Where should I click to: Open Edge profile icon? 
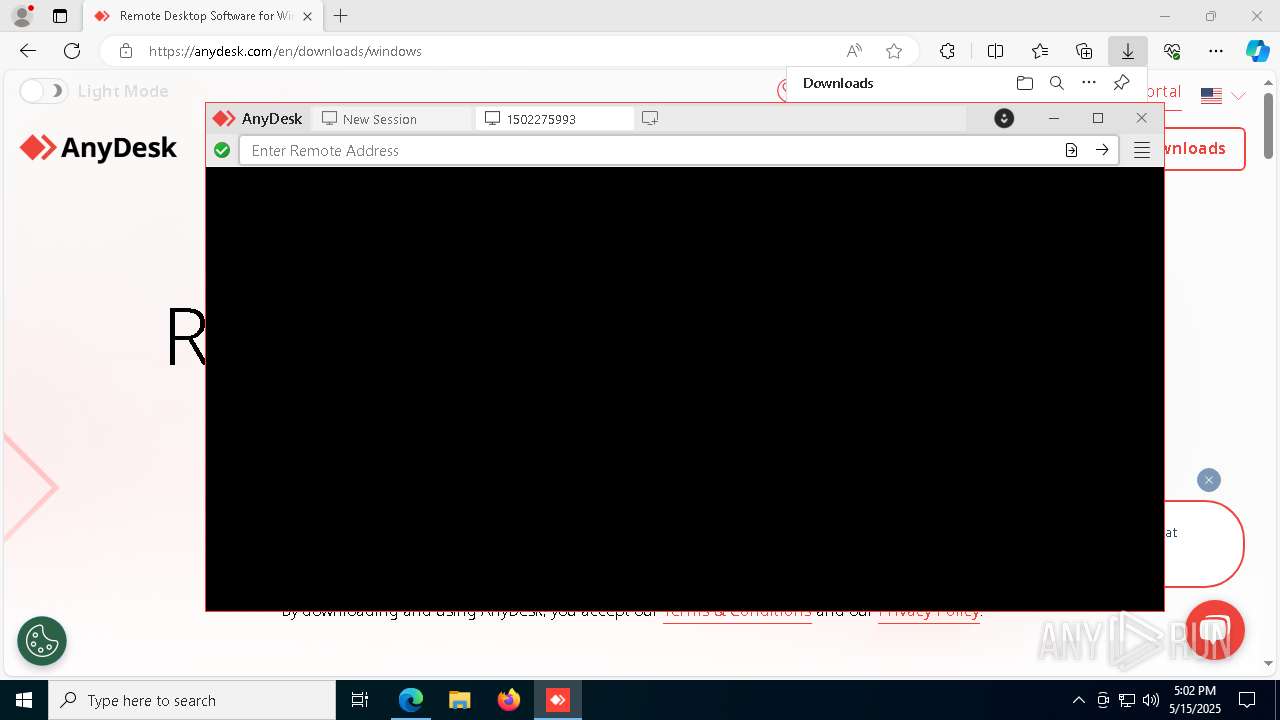22,16
